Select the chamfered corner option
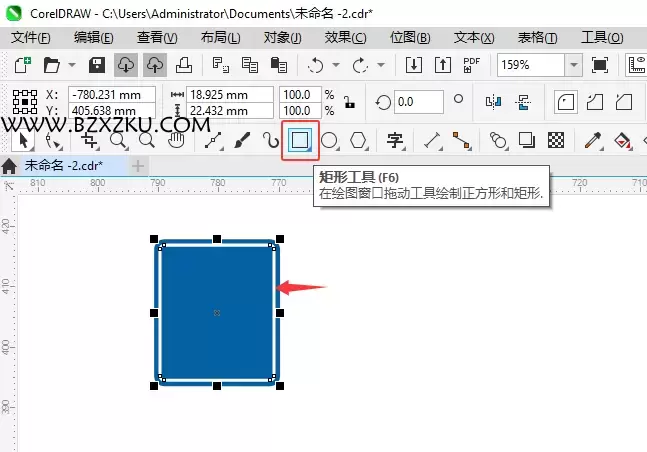Viewport: 647px width, 452px height. (624, 102)
